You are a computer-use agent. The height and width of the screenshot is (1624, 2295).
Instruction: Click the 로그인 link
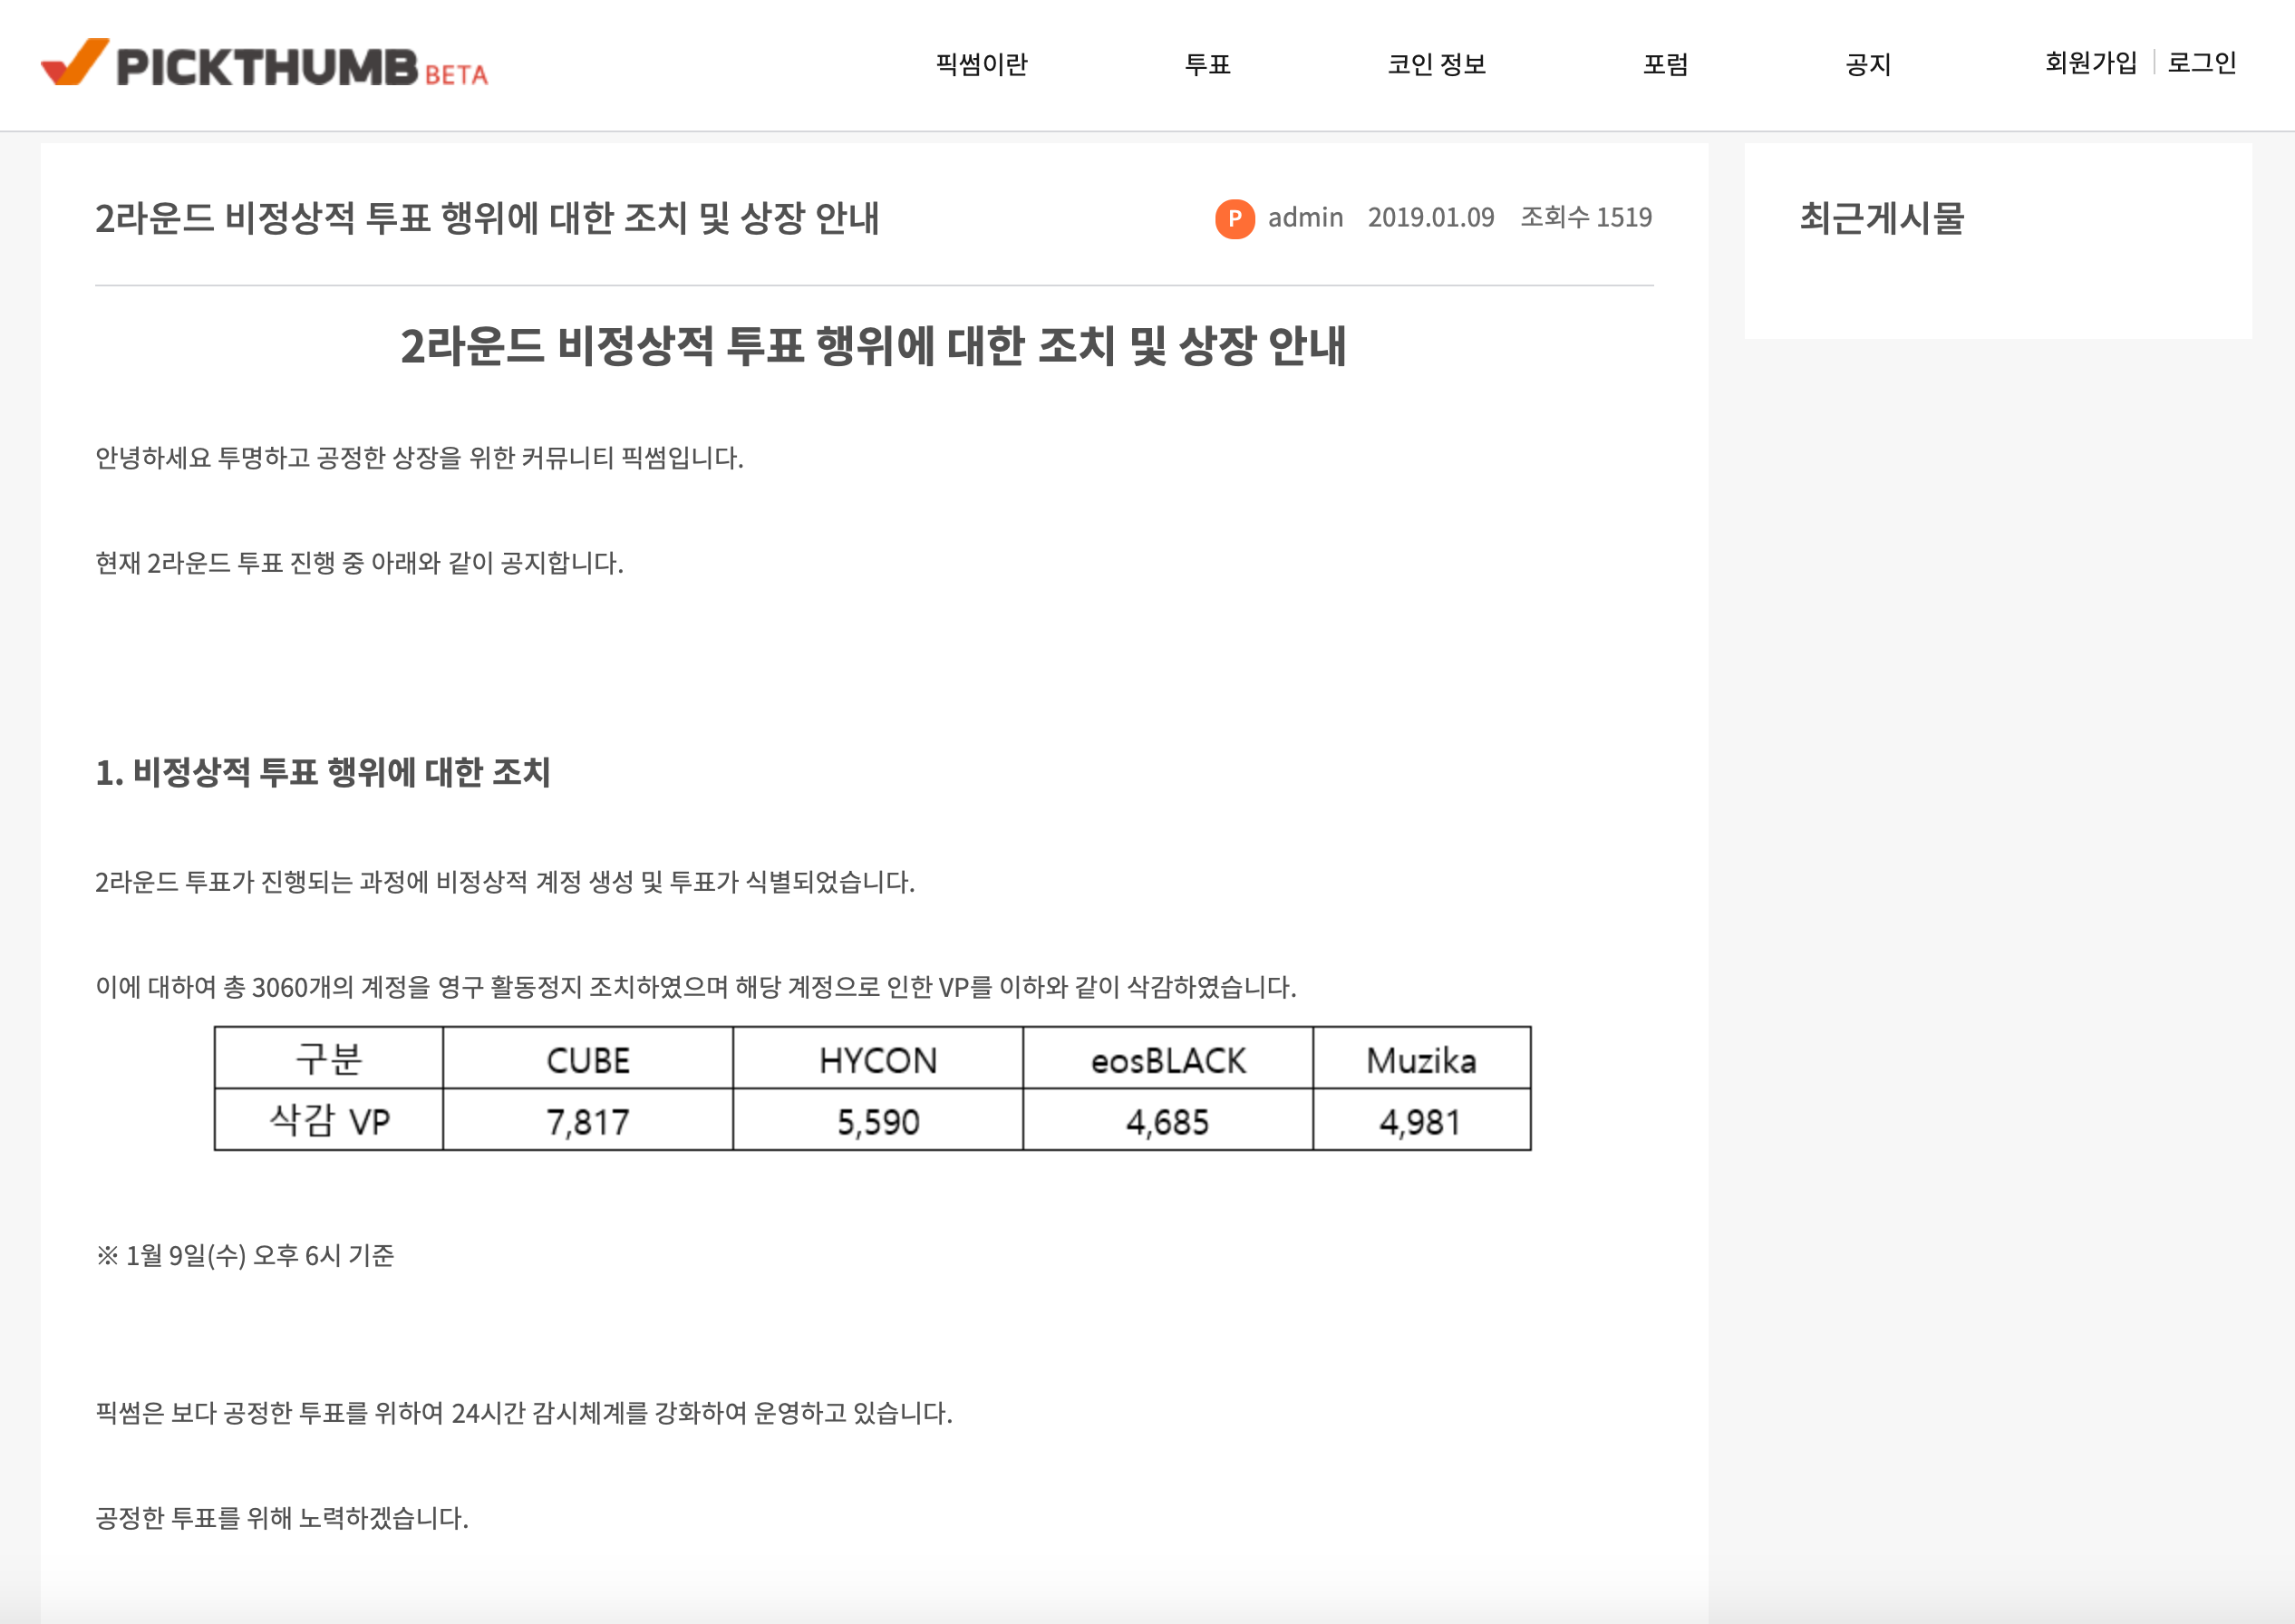click(2201, 63)
